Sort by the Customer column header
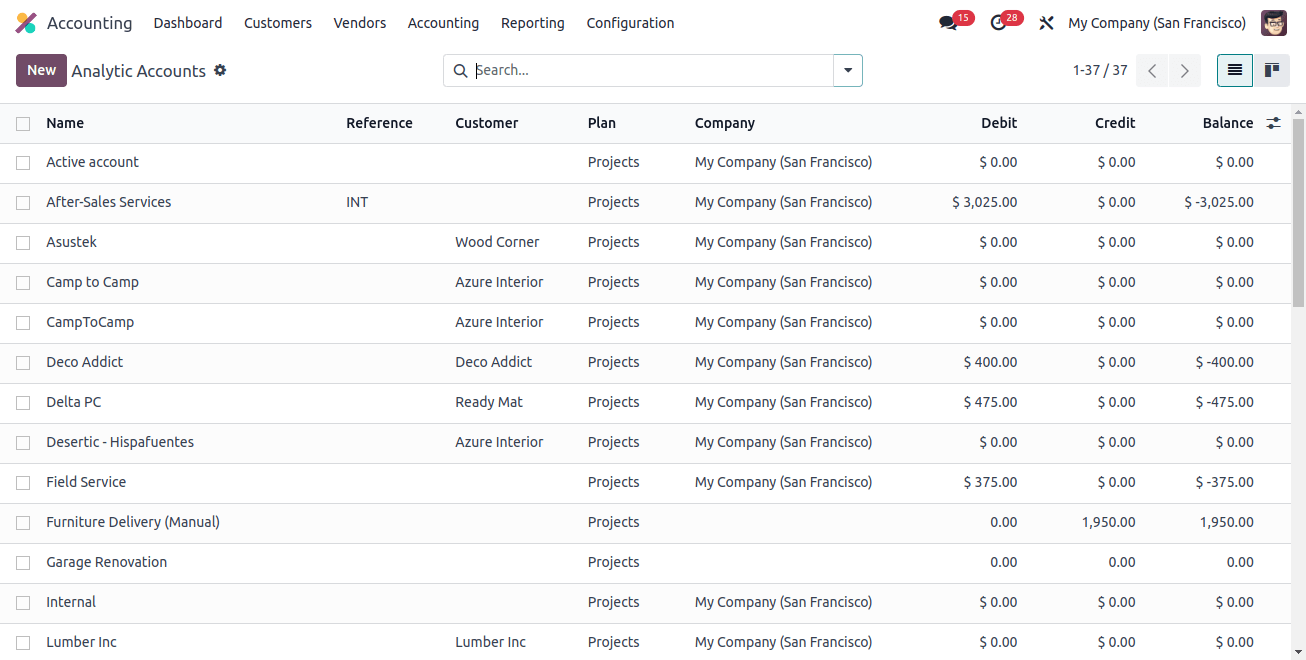Screen dimensions: 1306x660 tap(487, 123)
